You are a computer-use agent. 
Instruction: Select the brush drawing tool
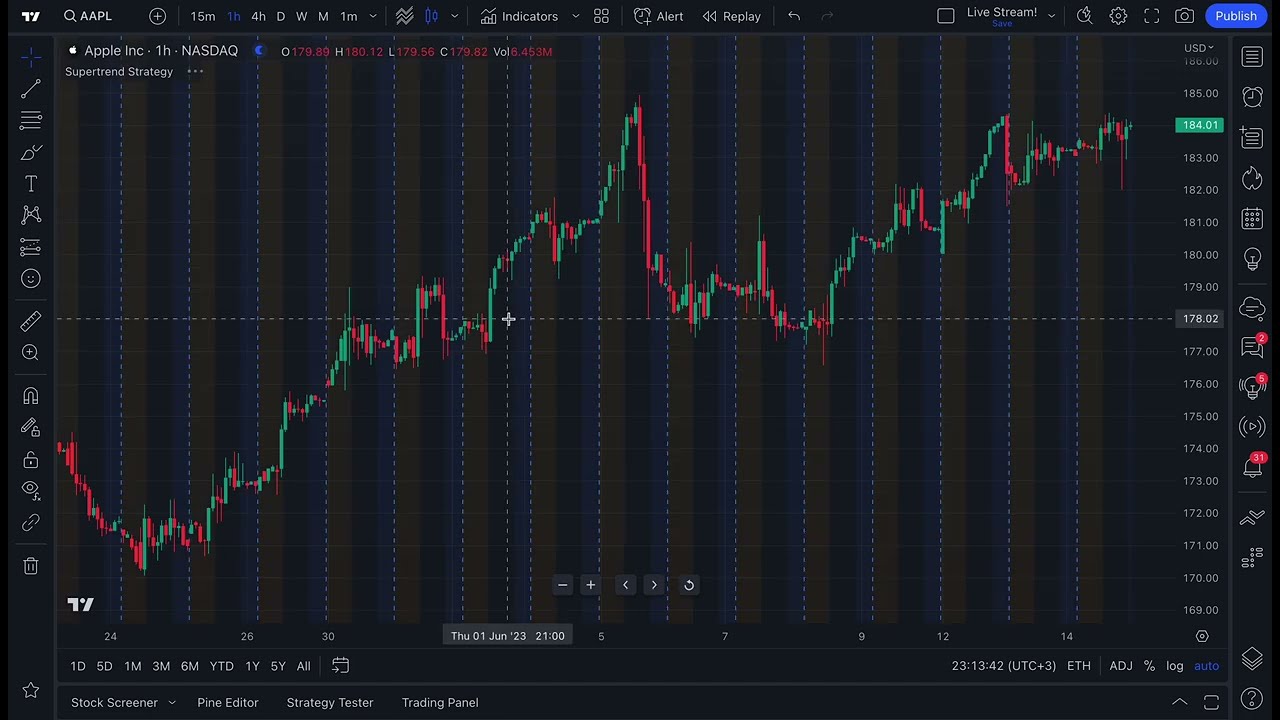click(x=31, y=153)
